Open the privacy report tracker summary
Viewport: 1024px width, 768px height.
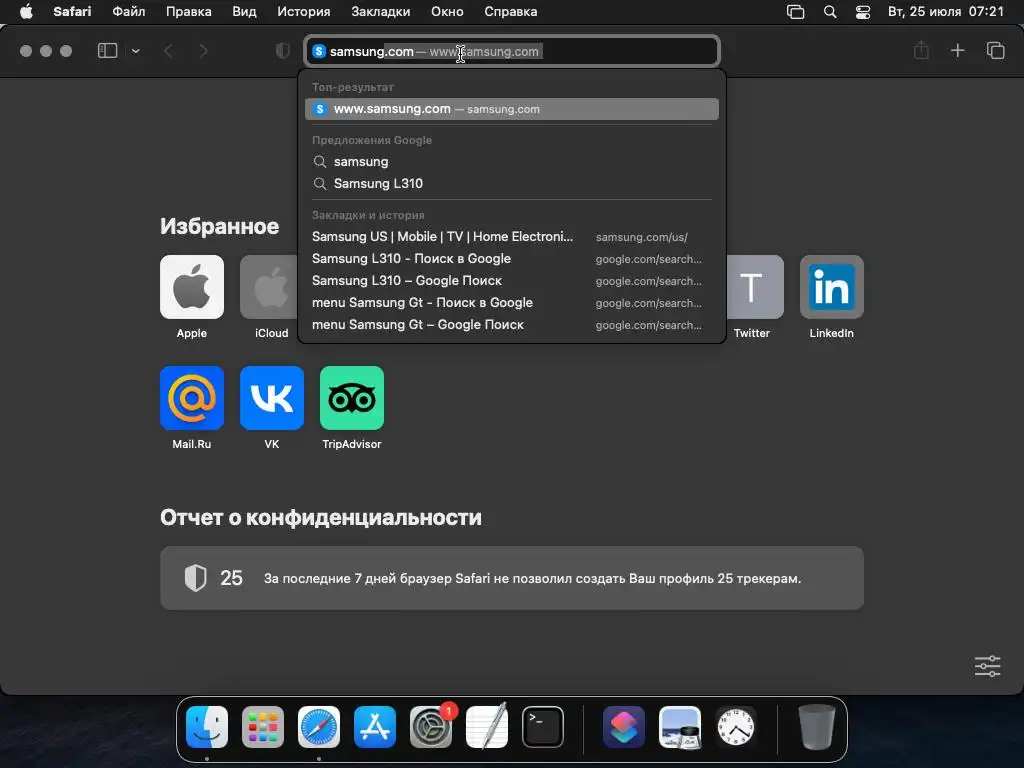512,578
